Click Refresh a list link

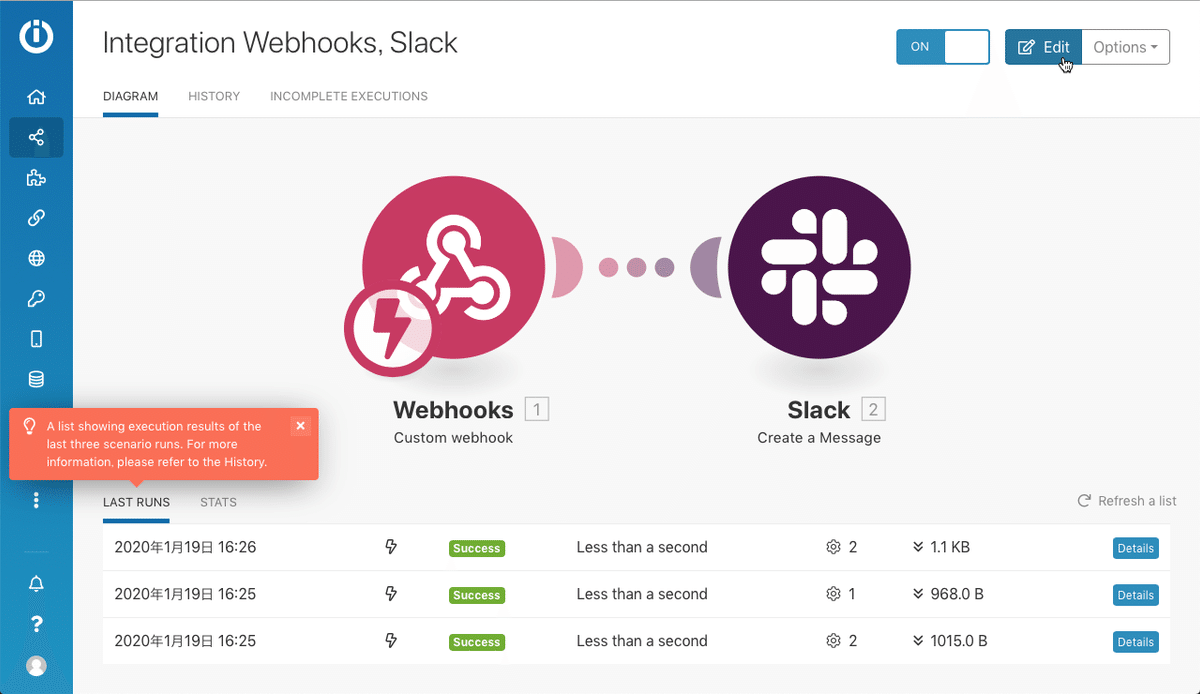(x=1127, y=501)
